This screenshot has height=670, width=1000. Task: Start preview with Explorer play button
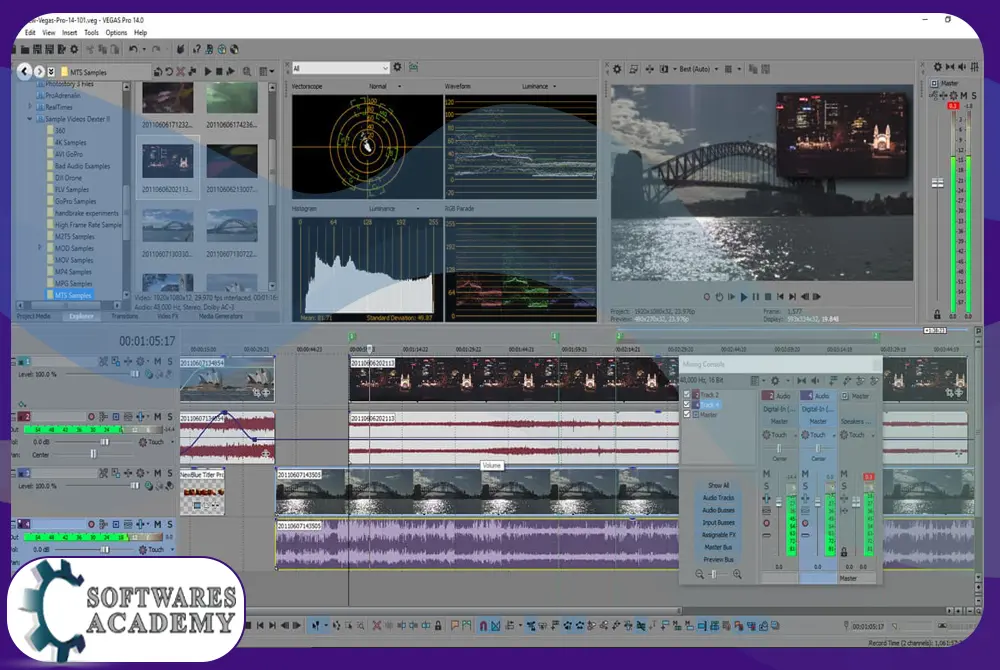pyautogui.click(x=207, y=71)
